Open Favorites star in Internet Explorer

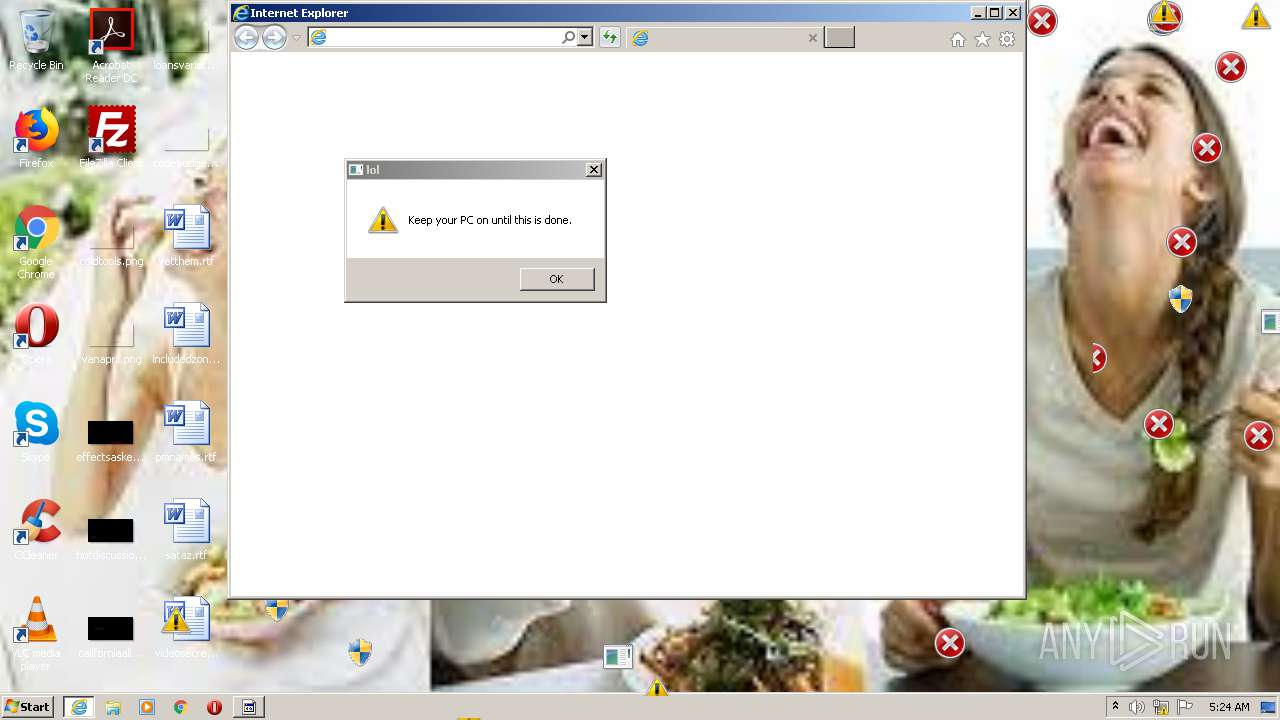coord(982,39)
